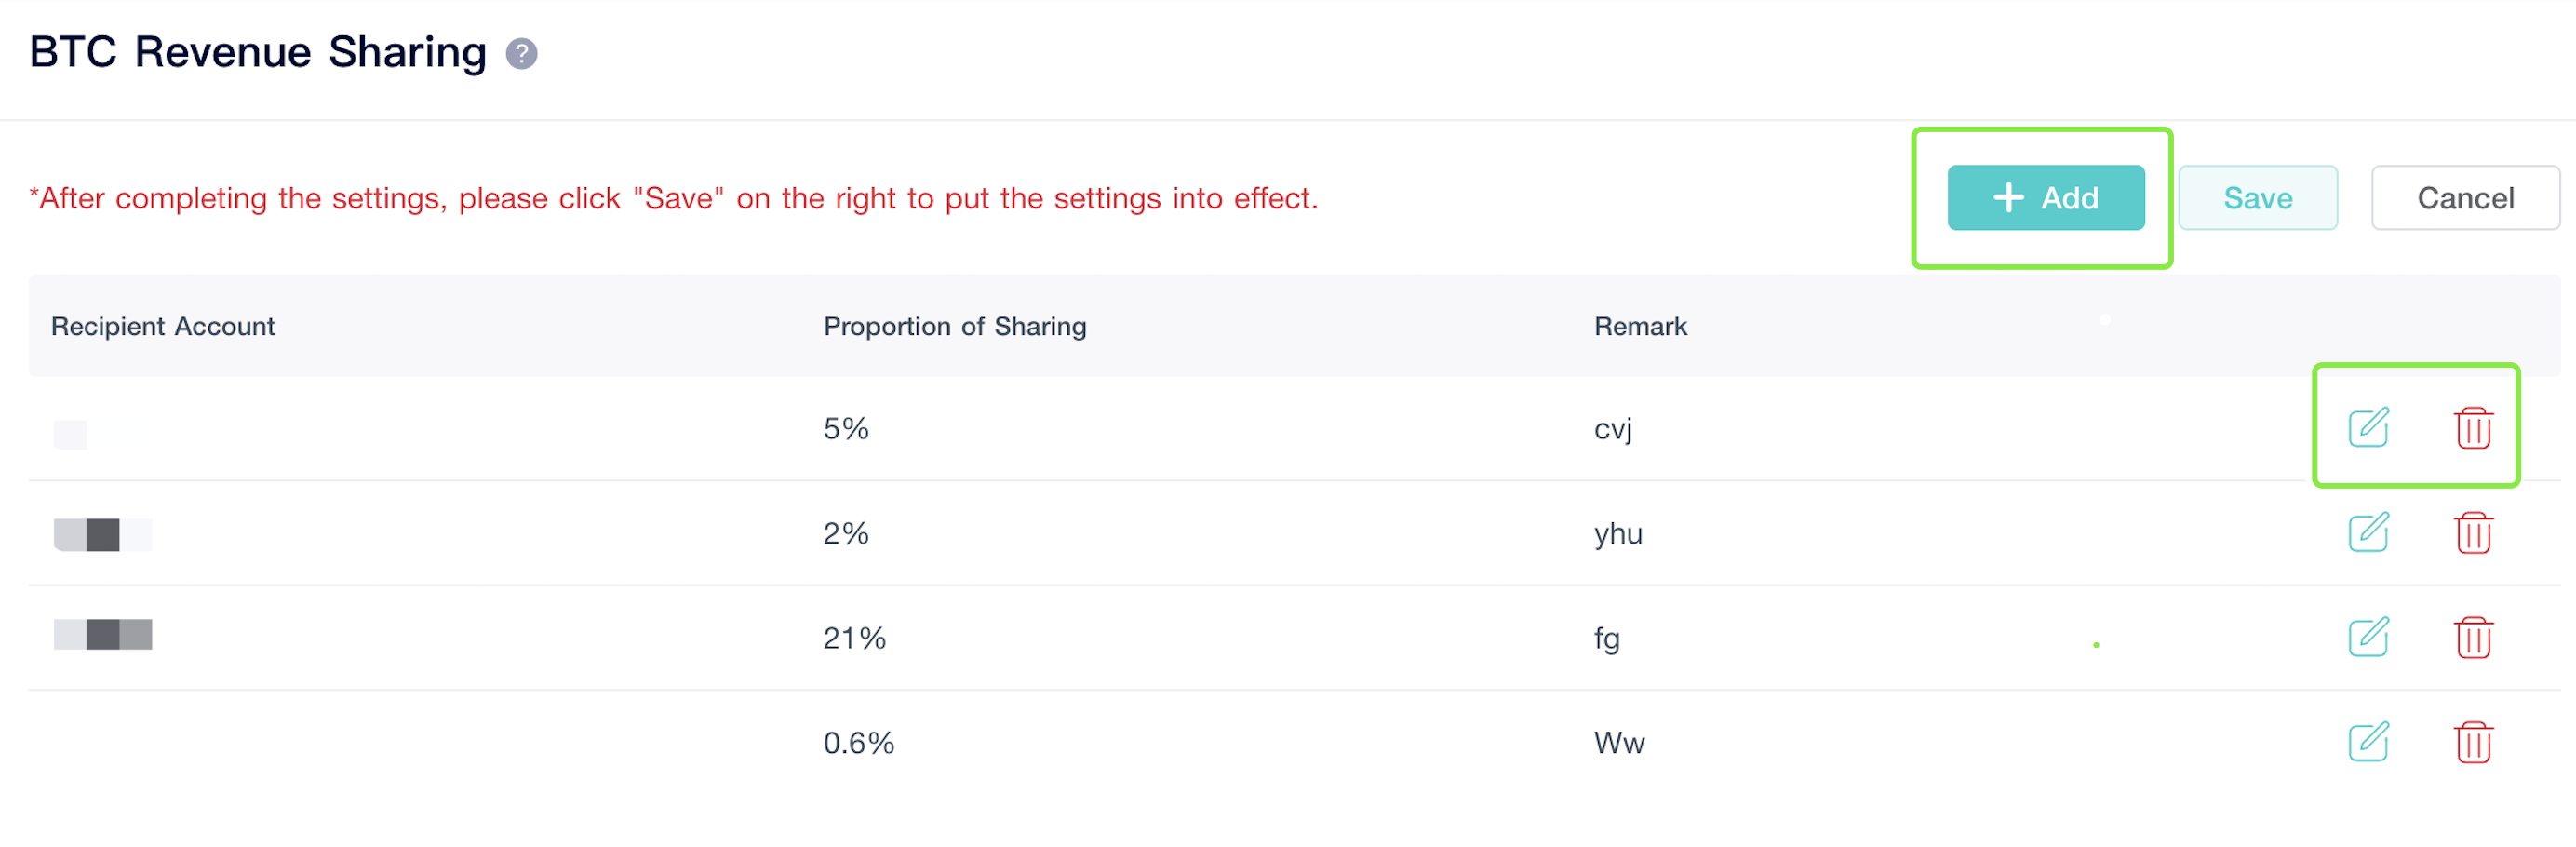Save the revenue sharing settings
The height and width of the screenshot is (847, 2576).
point(2257,198)
